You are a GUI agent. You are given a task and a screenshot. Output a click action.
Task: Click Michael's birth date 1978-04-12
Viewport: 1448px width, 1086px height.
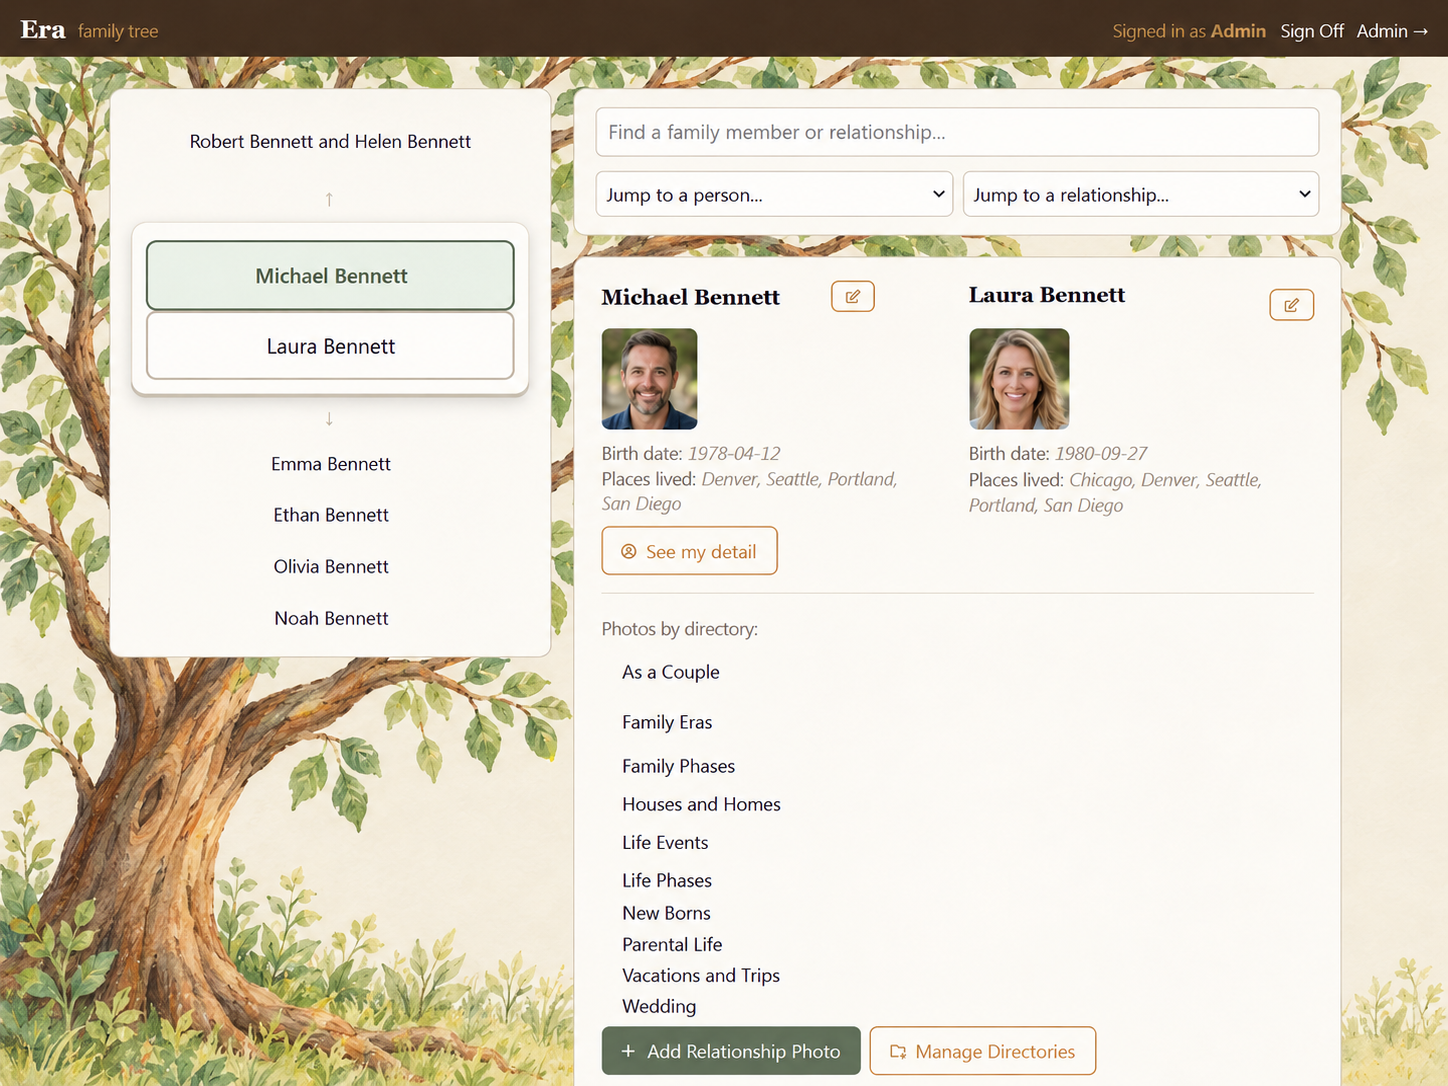point(734,453)
